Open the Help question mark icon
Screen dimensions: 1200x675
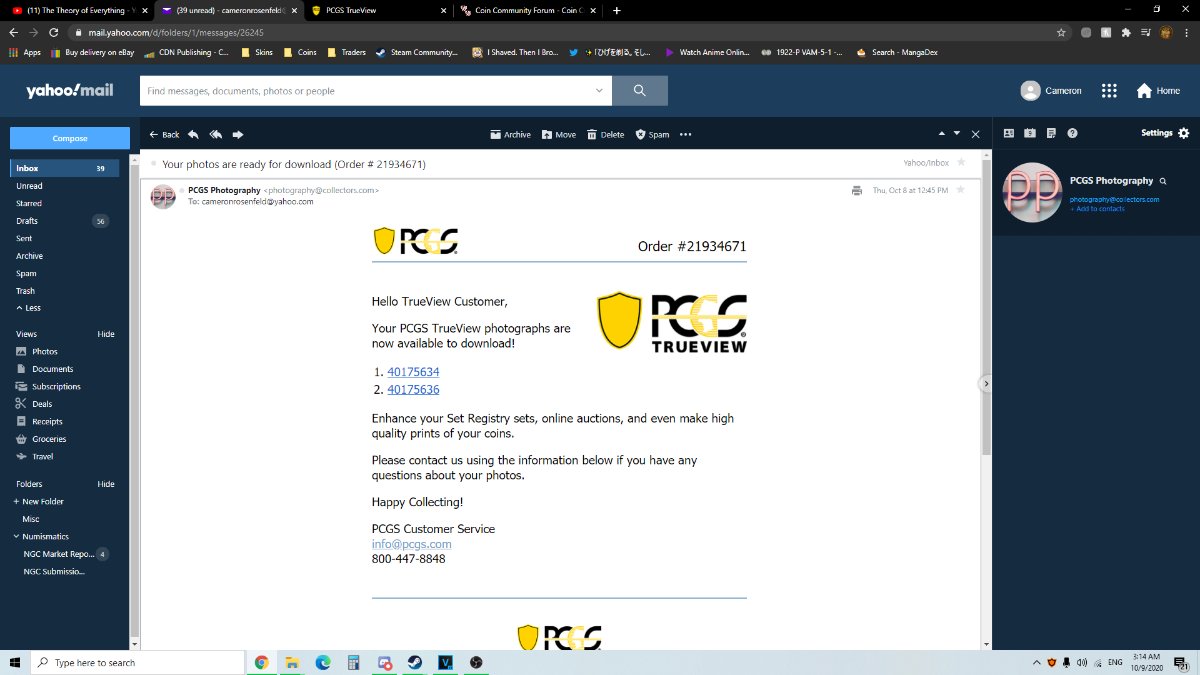[1072, 133]
